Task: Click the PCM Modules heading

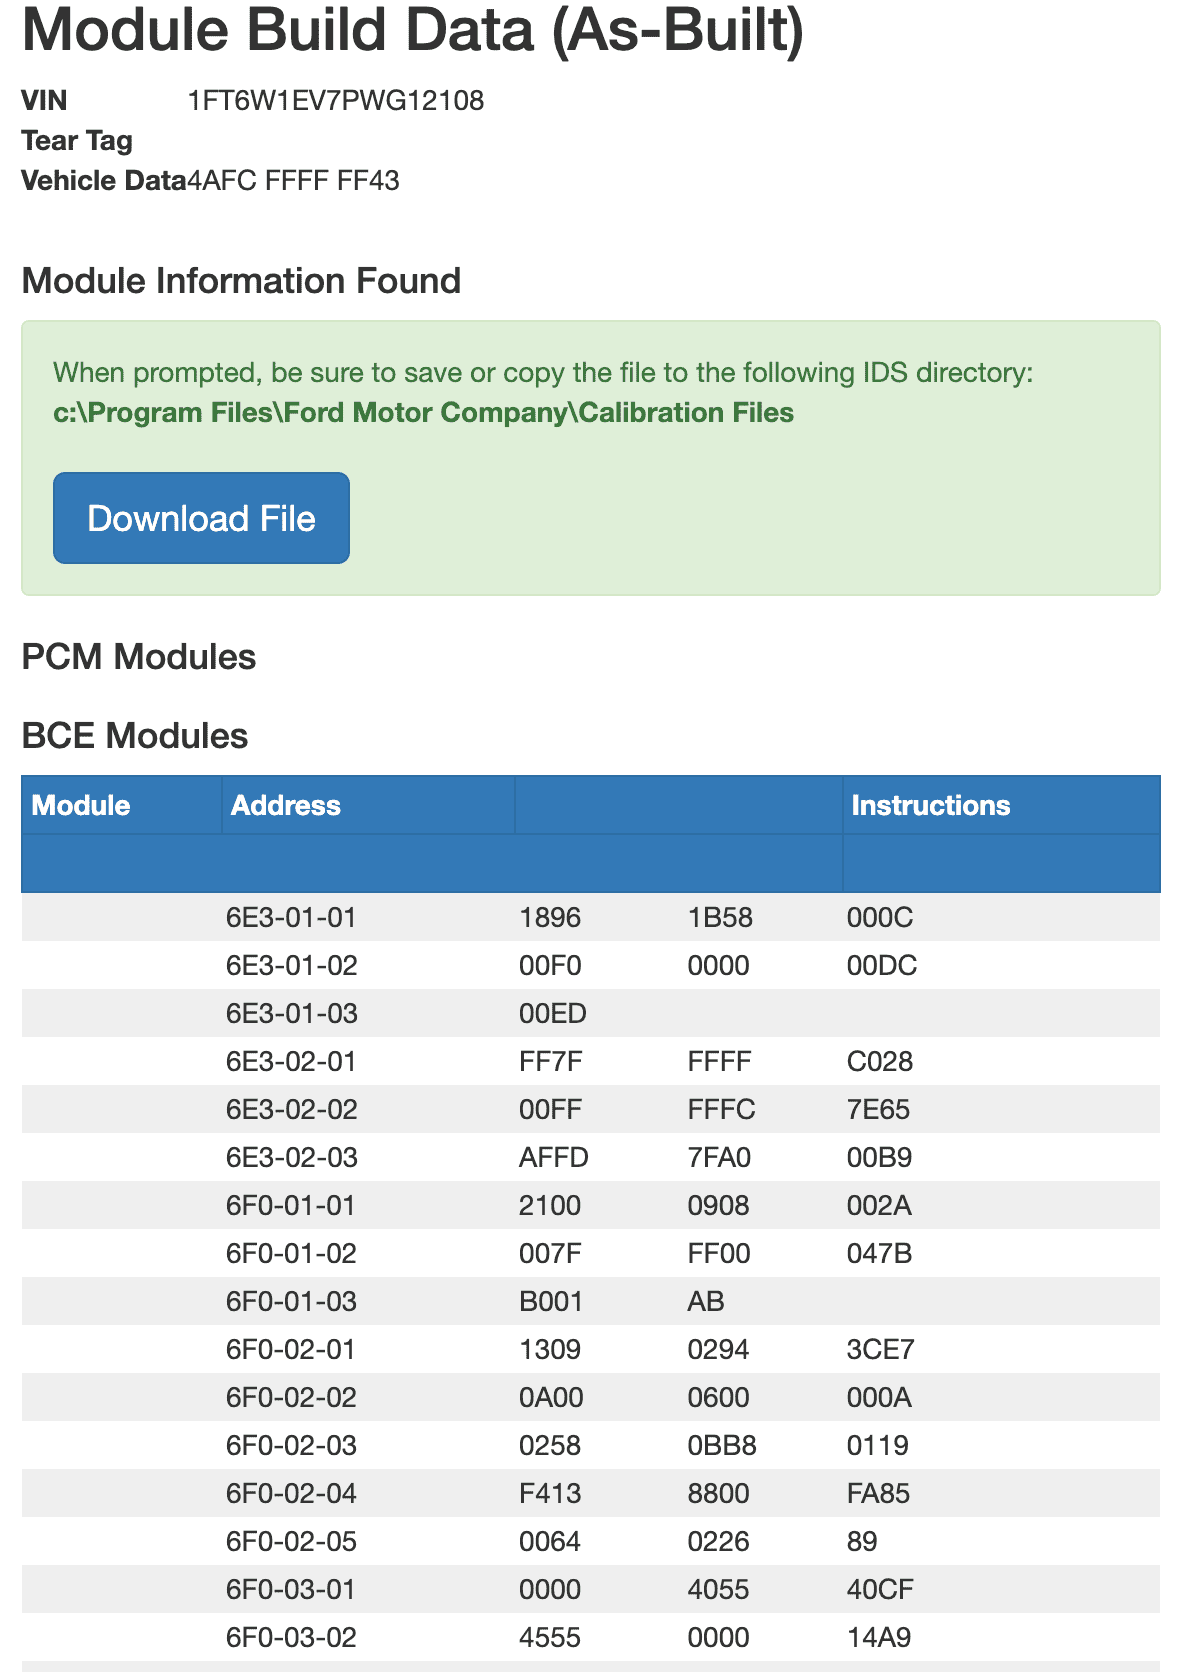Action: (x=139, y=657)
